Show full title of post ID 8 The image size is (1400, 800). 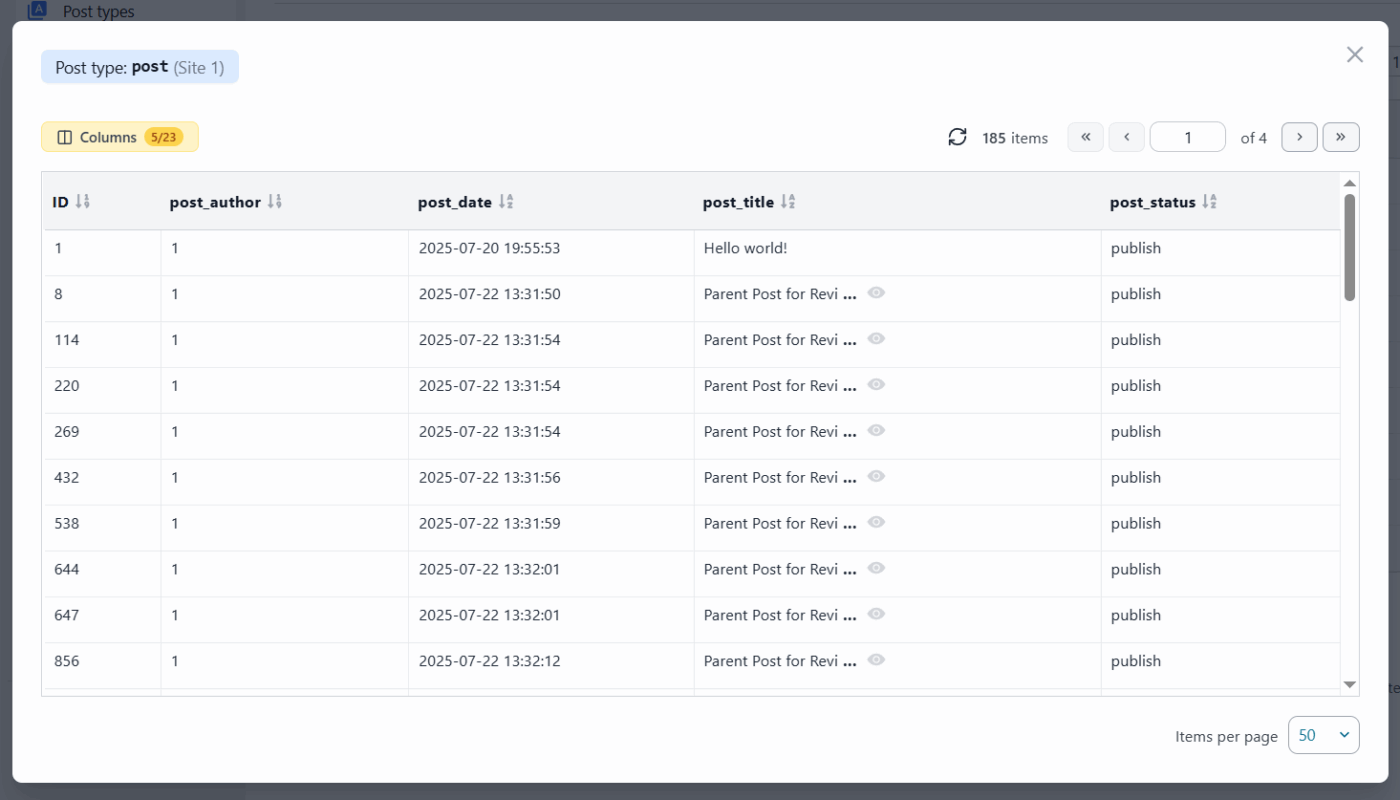876,292
